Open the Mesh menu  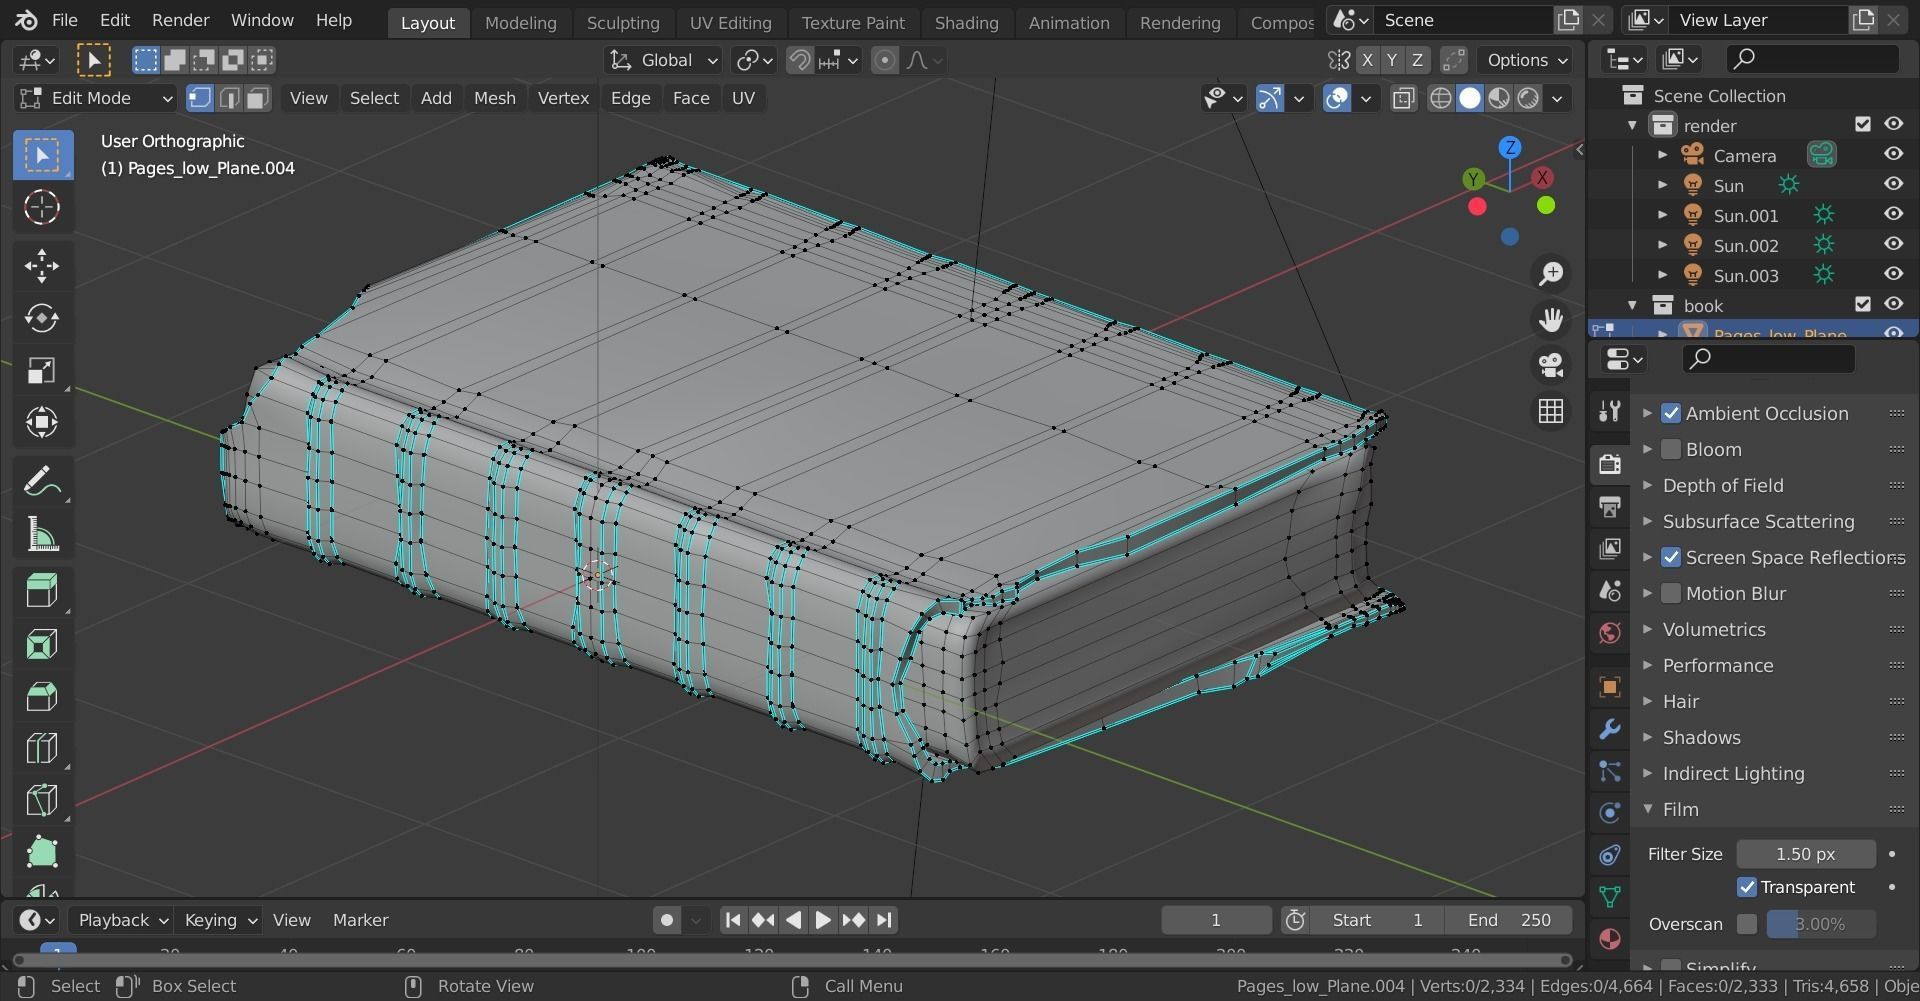(x=494, y=98)
